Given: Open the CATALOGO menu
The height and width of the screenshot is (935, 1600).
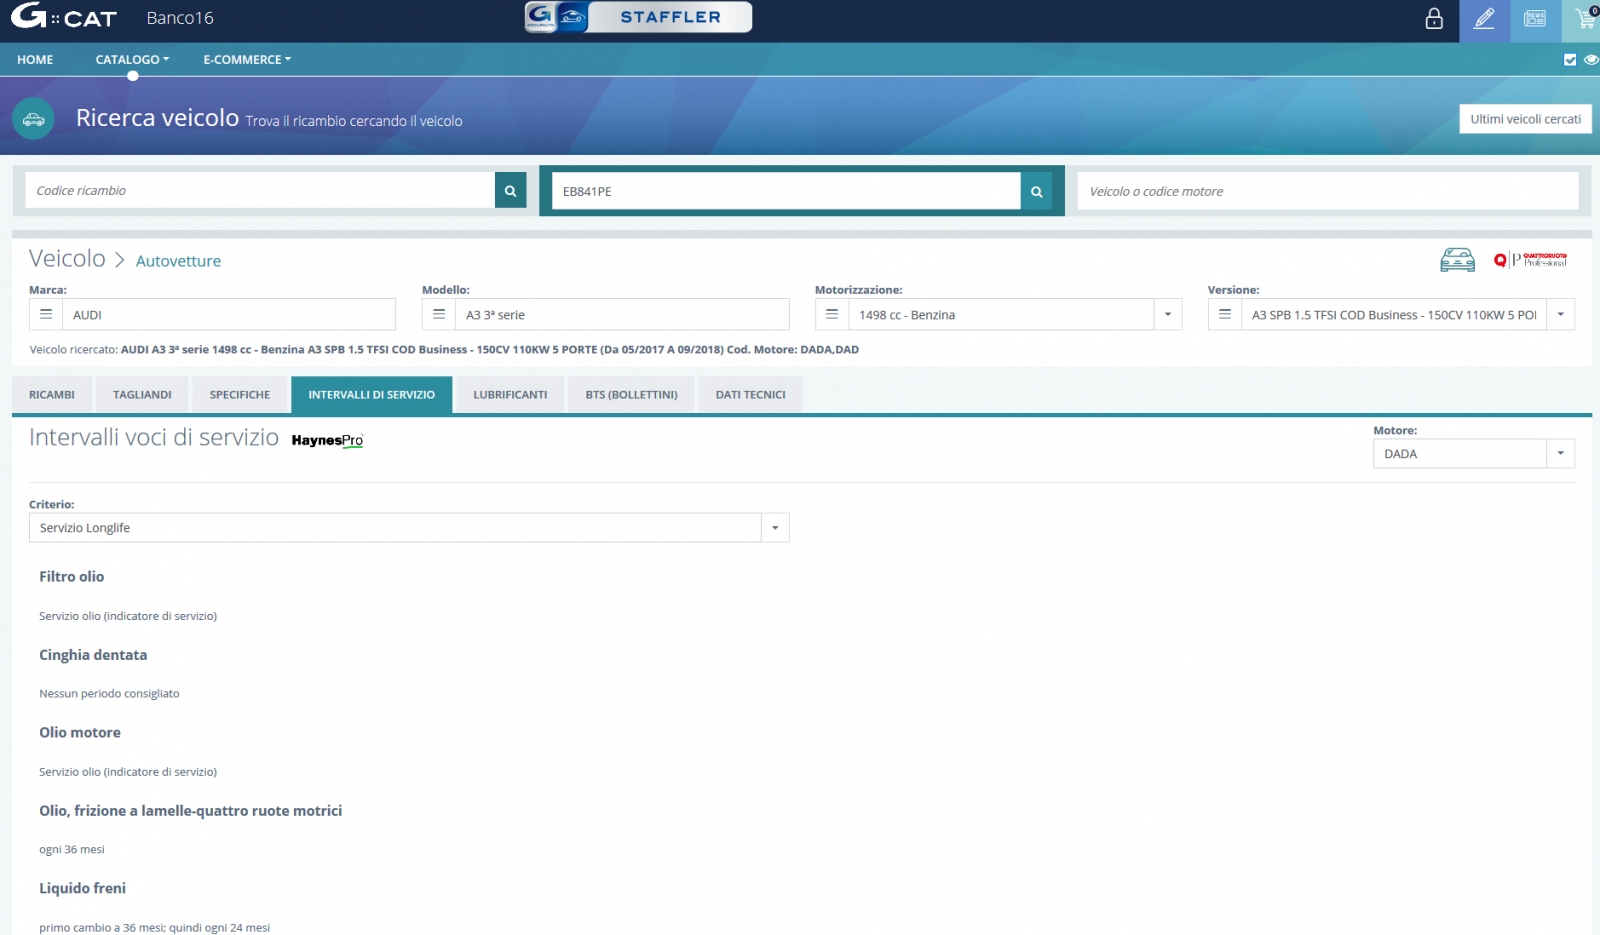Looking at the screenshot, I should [132, 60].
